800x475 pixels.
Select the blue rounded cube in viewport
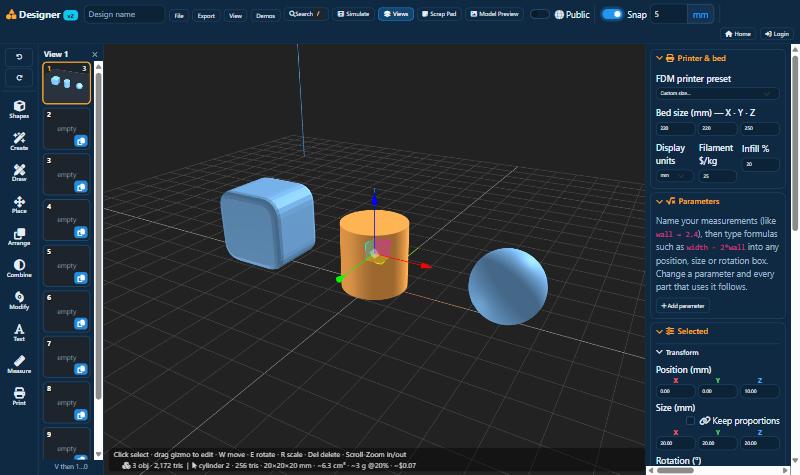point(268,223)
